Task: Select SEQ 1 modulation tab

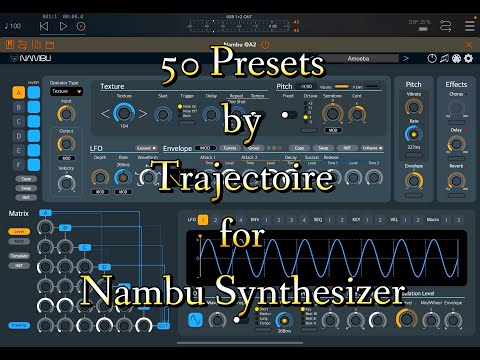Action: click(x=329, y=220)
